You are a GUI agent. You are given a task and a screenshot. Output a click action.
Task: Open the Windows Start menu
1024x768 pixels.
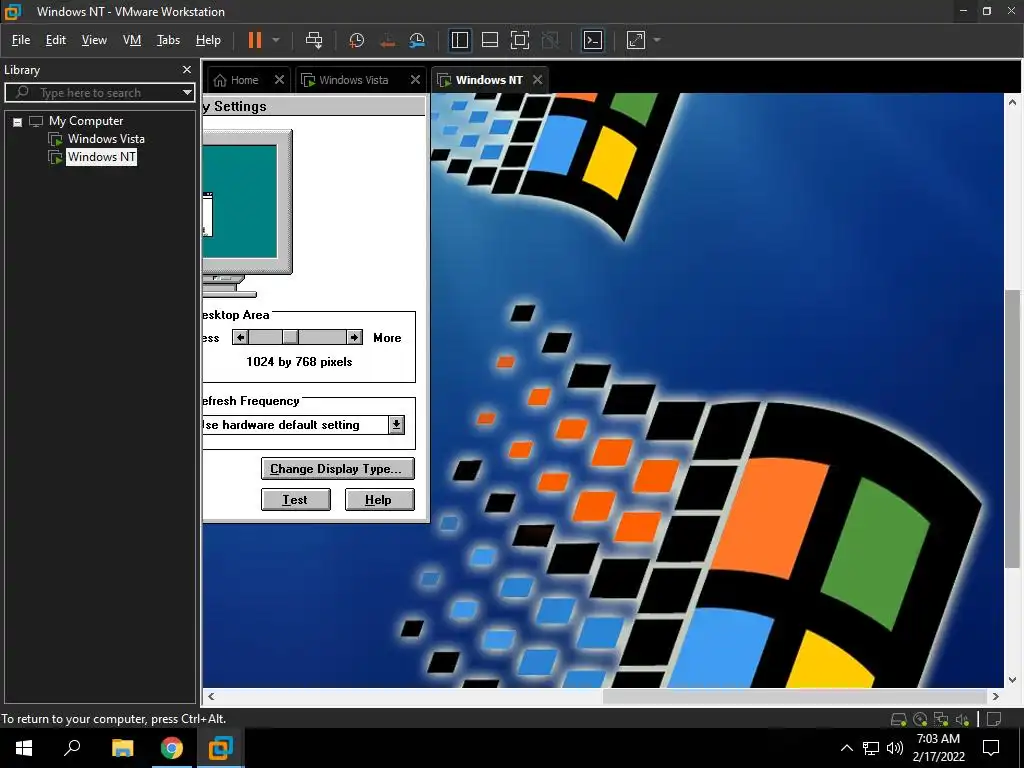click(24, 748)
